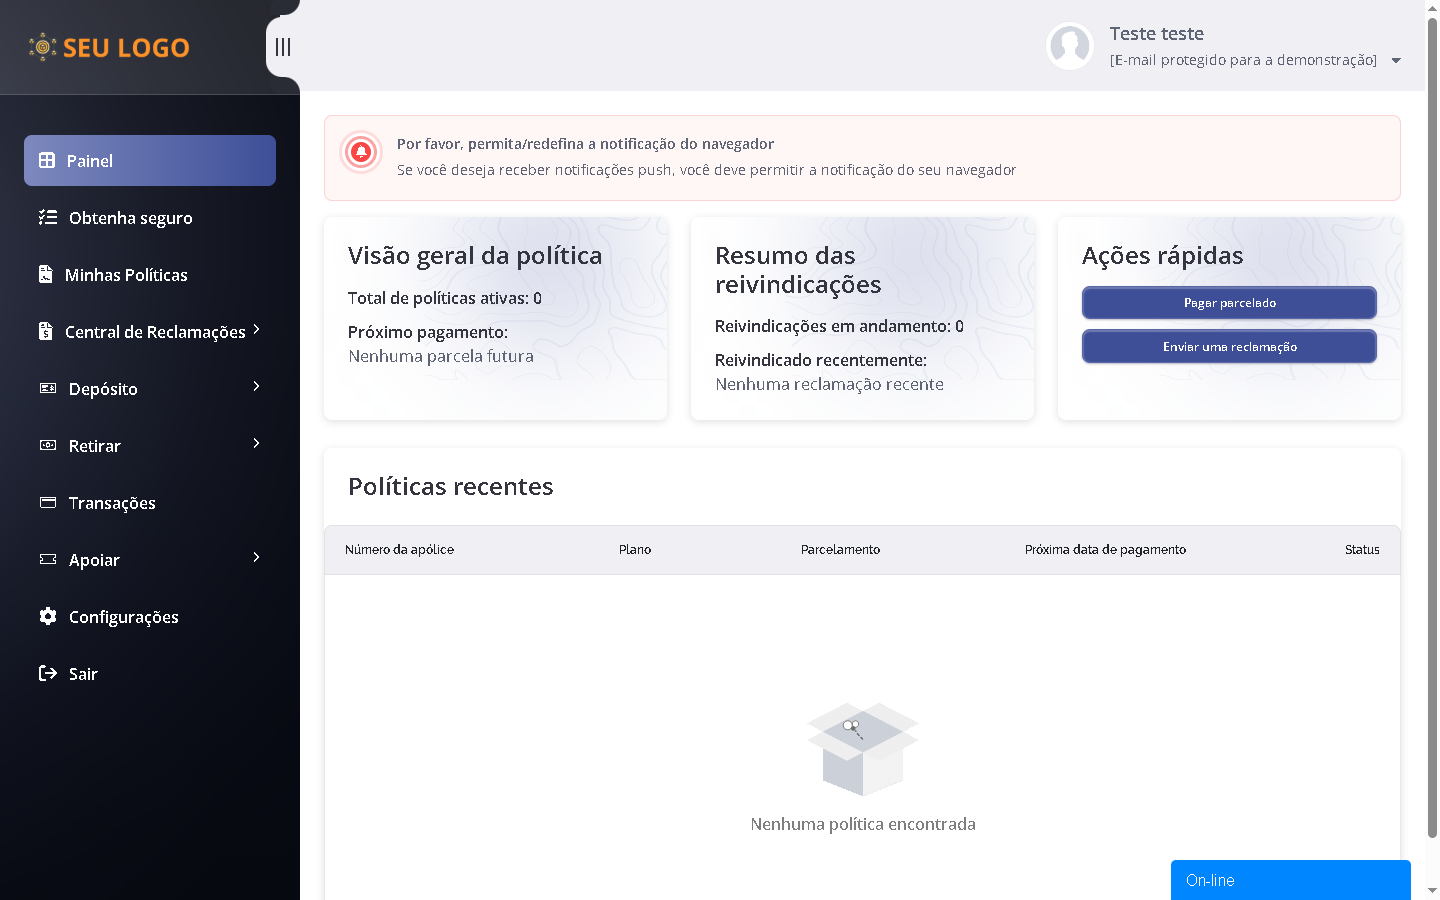Click the red notification bell icon
The height and width of the screenshot is (900, 1440).
tap(361, 152)
